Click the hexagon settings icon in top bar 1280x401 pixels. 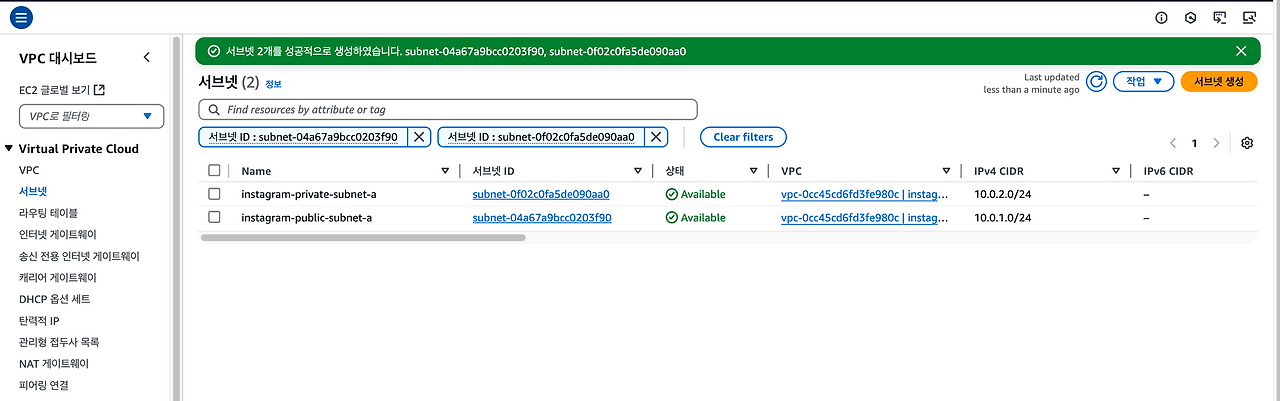point(1190,17)
